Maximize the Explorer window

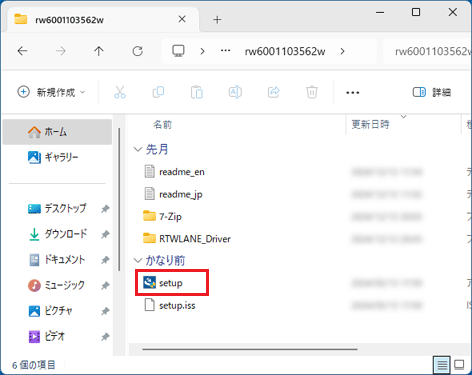[416, 12]
